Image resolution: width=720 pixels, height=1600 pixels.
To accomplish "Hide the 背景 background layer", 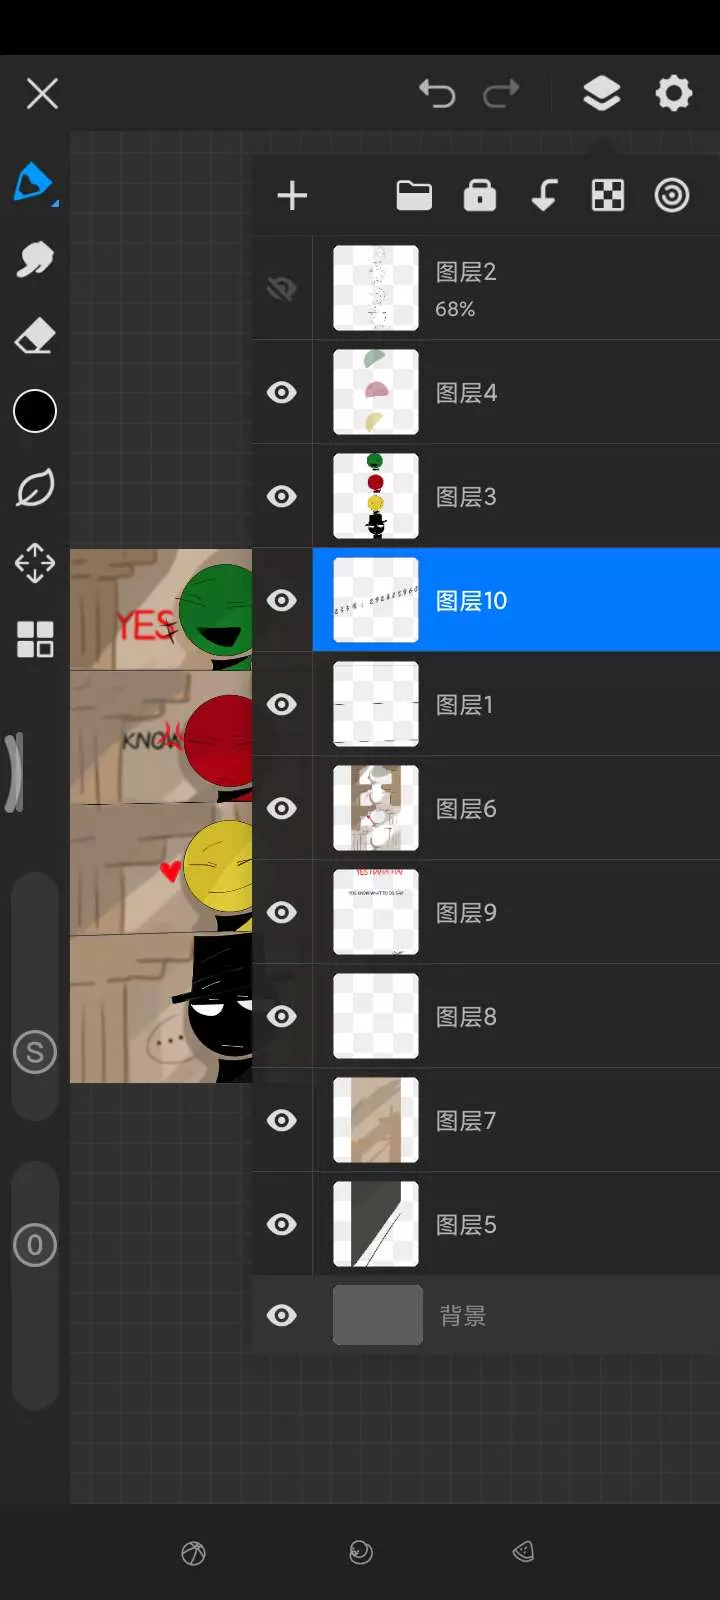I will coord(282,1315).
